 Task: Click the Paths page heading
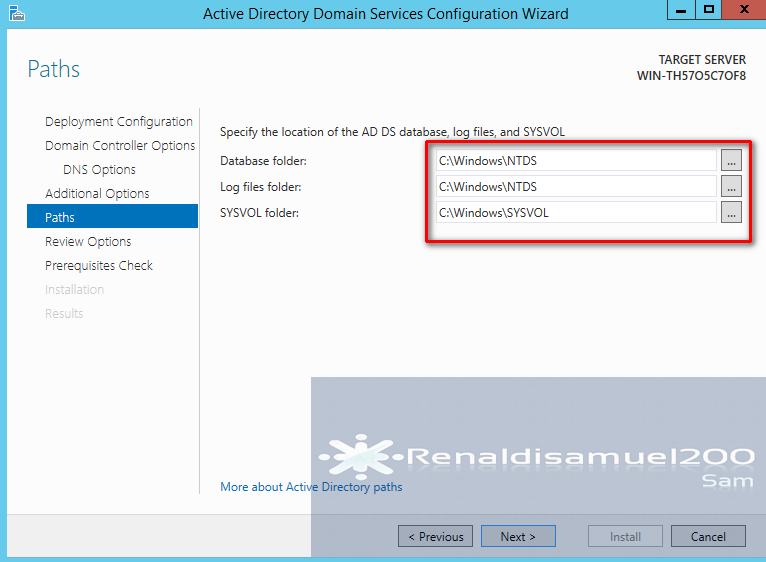[x=54, y=68]
